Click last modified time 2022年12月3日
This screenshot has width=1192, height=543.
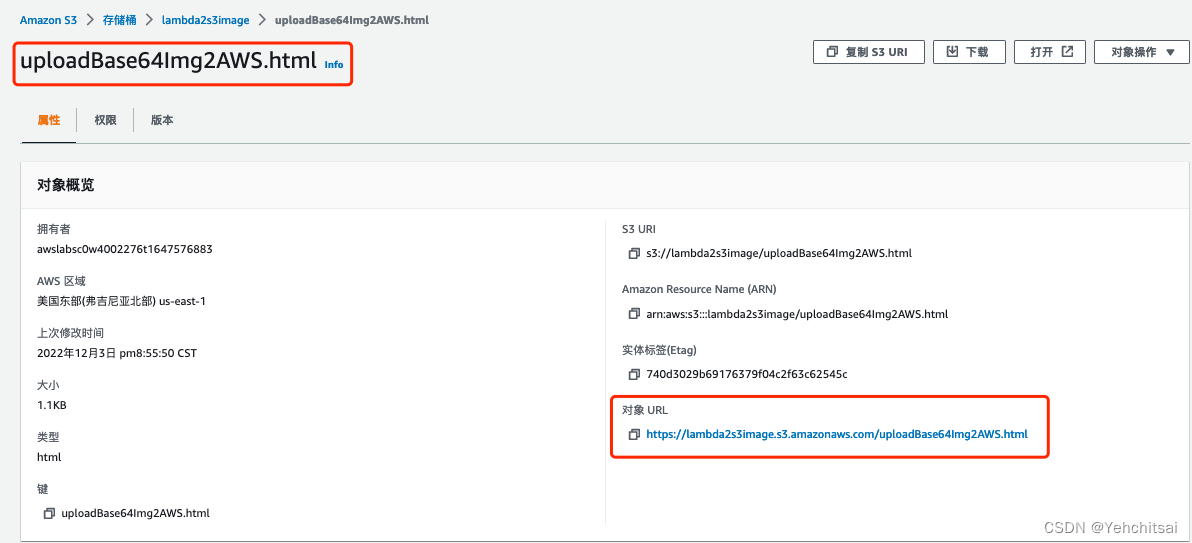(x=117, y=353)
